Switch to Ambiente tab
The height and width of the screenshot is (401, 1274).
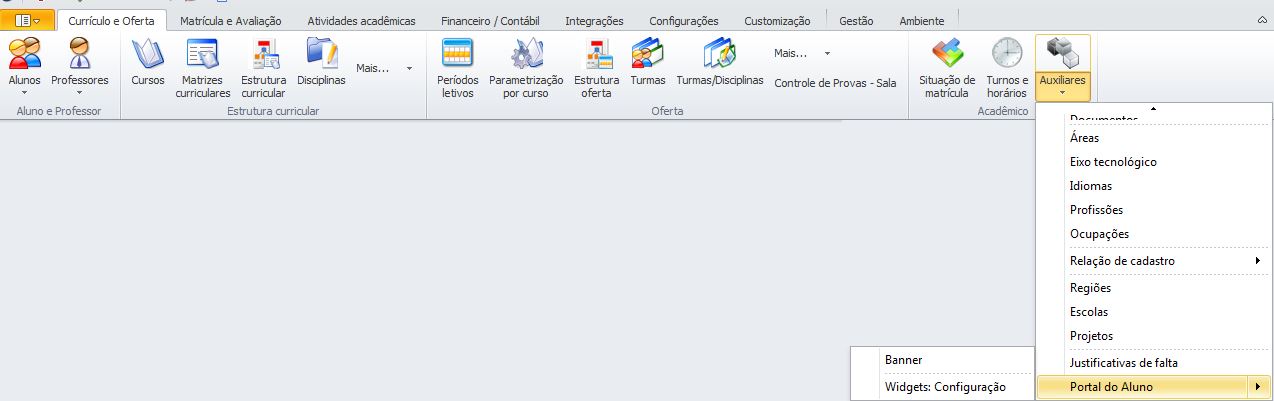[922, 20]
